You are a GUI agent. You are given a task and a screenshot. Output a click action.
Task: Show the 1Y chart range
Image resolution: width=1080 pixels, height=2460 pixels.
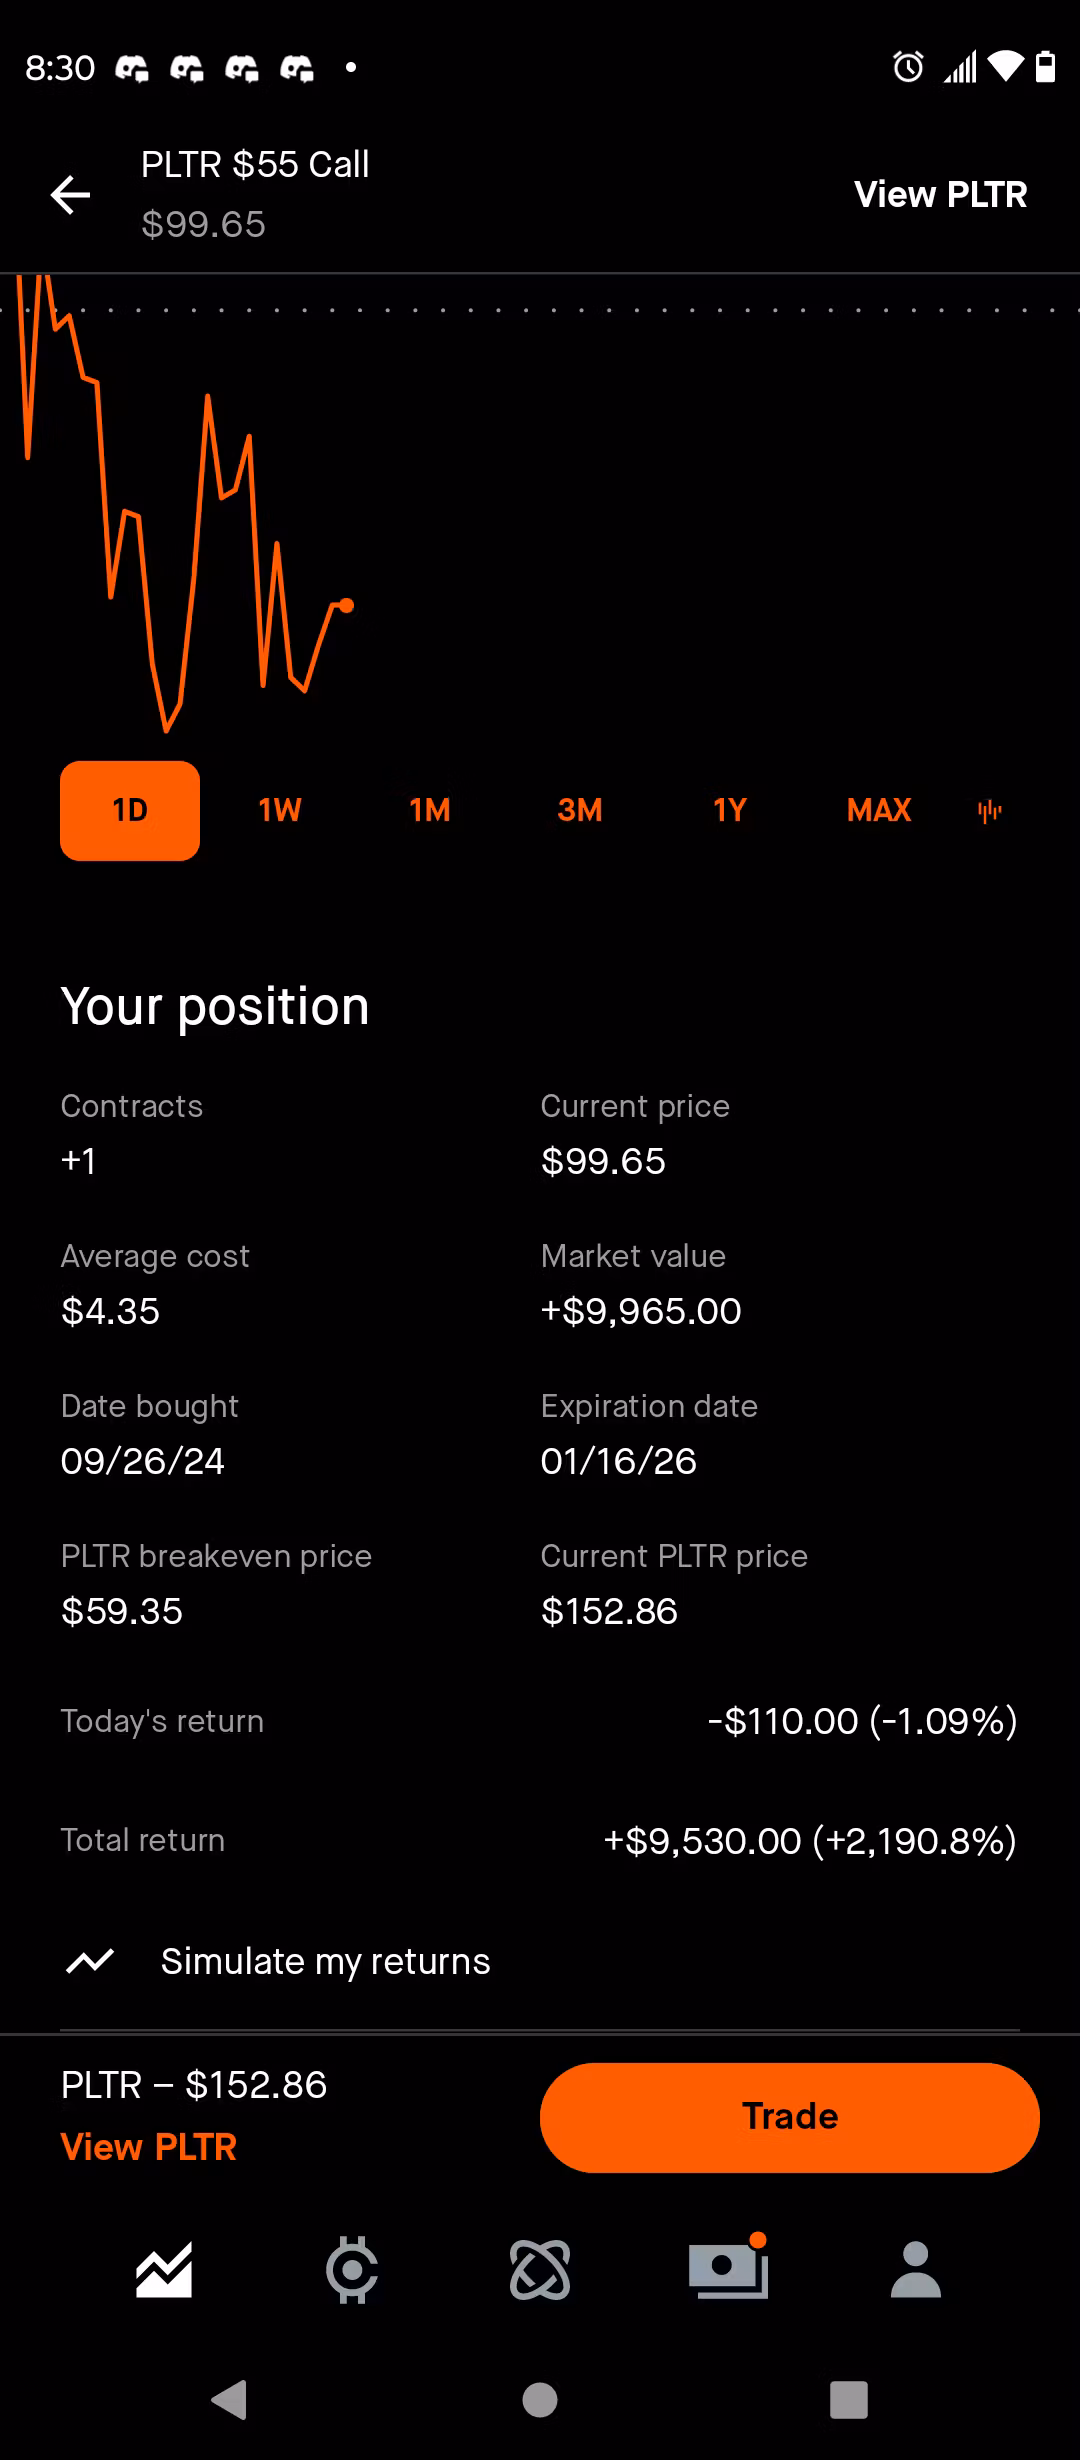(730, 810)
